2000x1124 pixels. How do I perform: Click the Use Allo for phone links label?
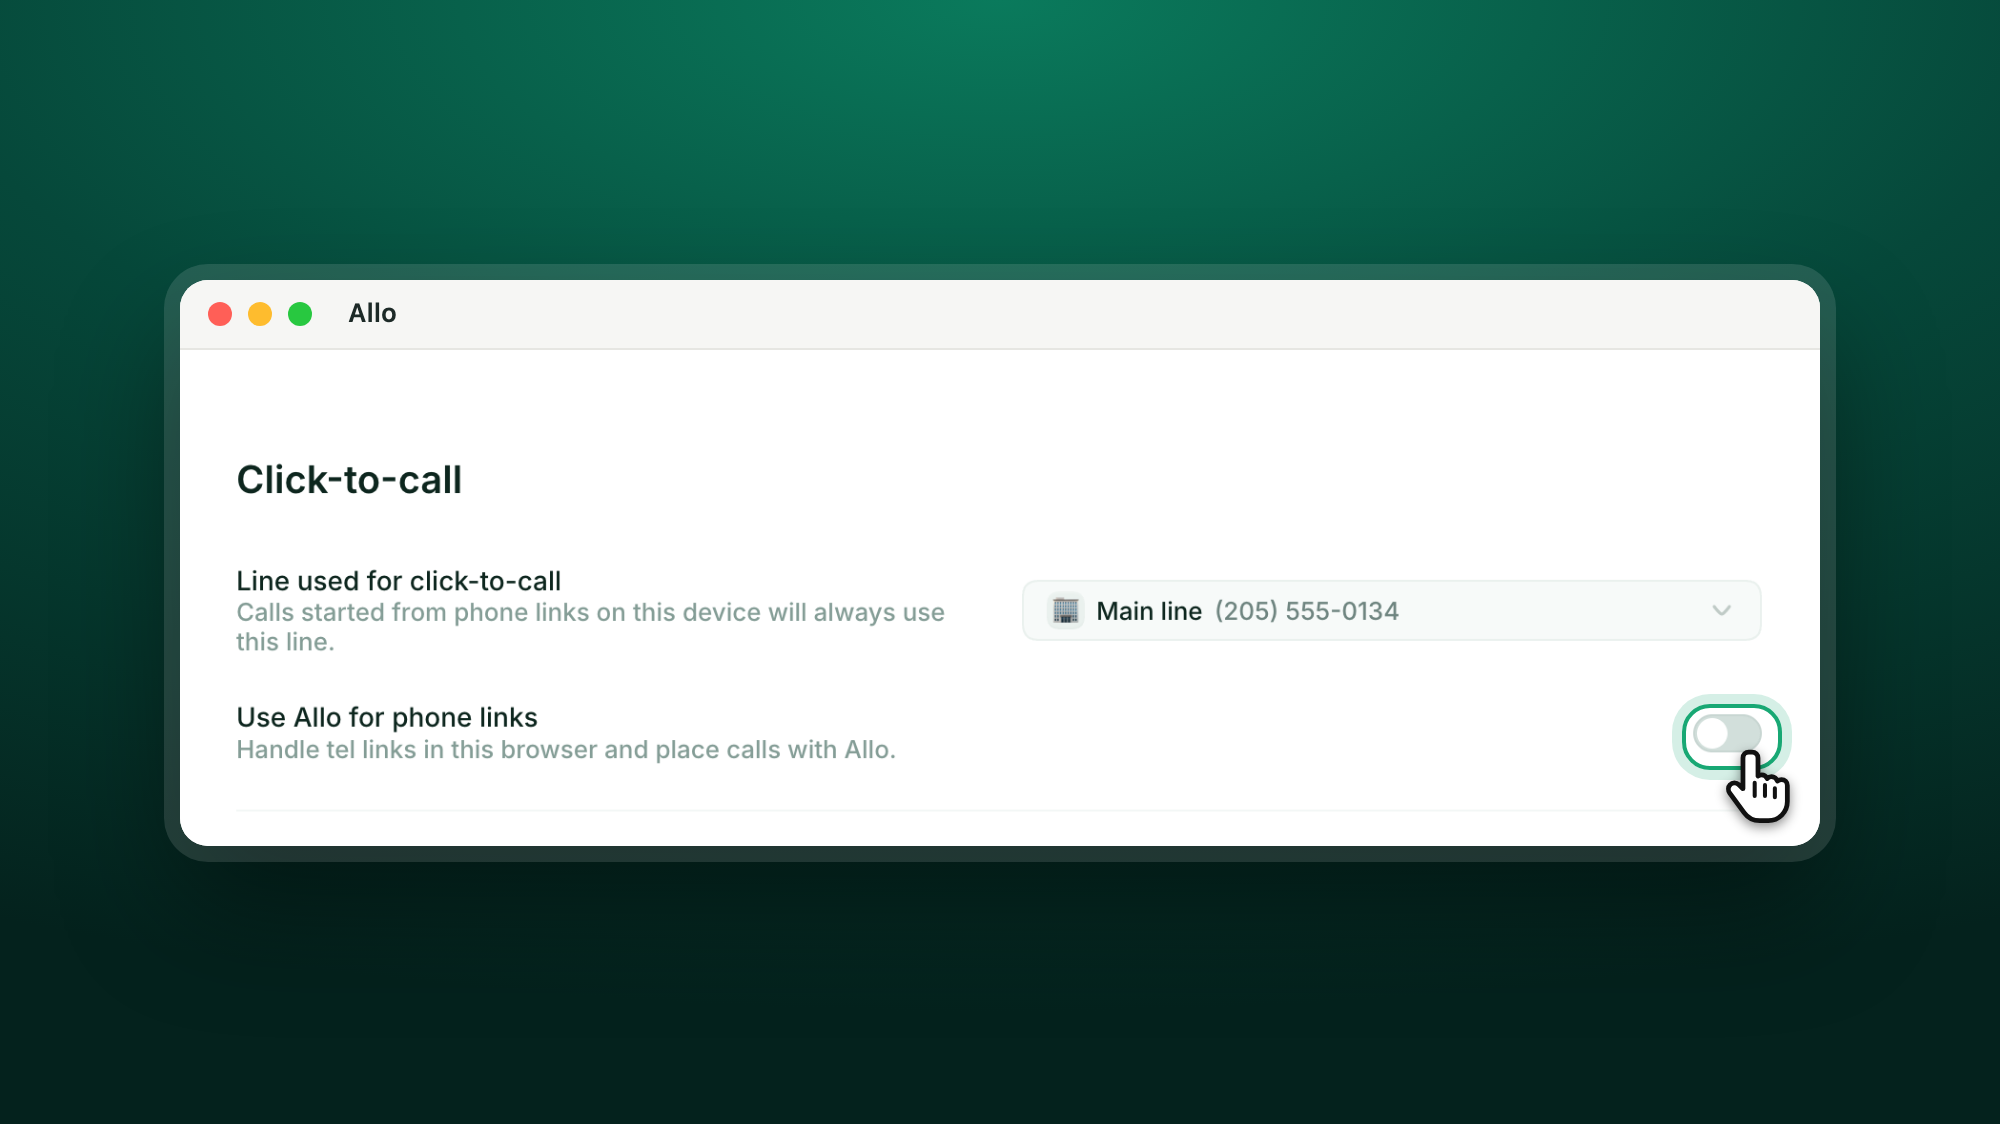(387, 717)
